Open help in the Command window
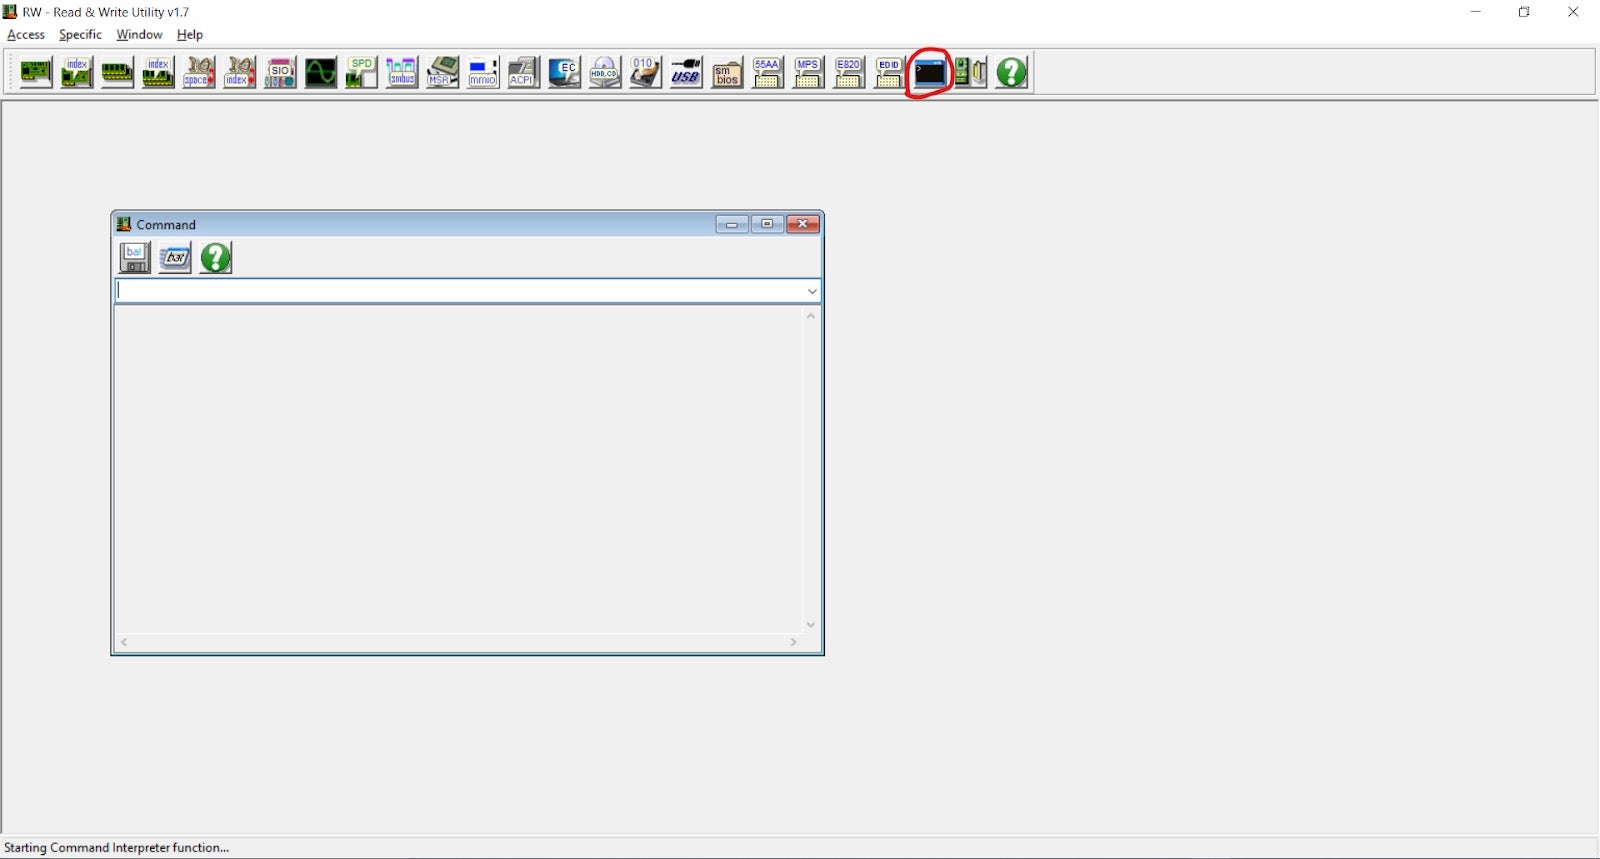This screenshot has height=859, width=1600. click(216, 257)
